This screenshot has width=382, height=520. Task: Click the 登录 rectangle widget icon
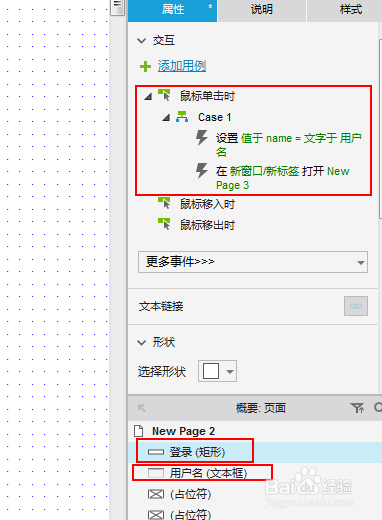[x=156, y=452]
